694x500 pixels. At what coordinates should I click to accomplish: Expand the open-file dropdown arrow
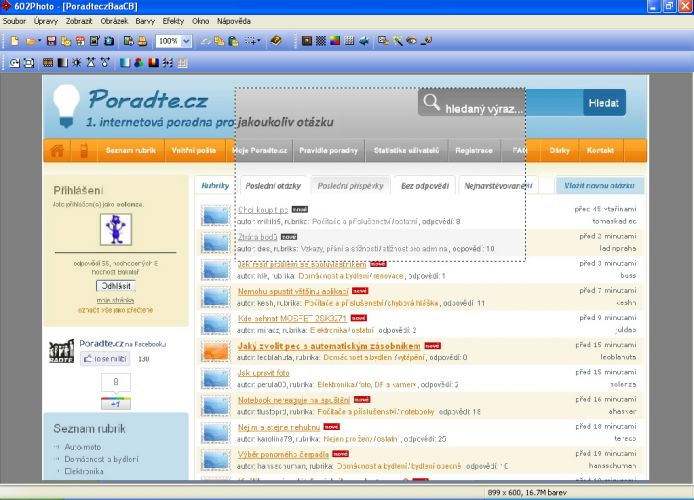coord(39,41)
